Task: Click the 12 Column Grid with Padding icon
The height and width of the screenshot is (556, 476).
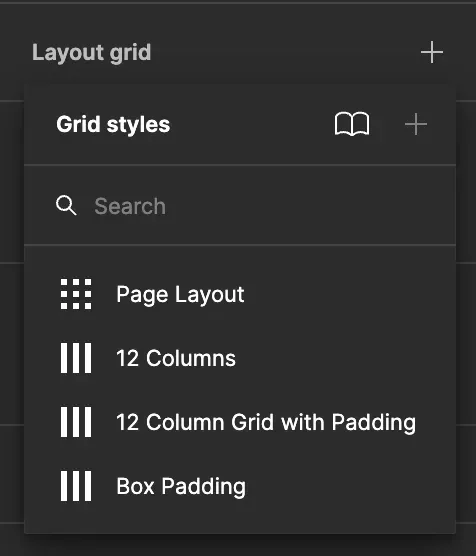Action: click(x=76, y=422)
